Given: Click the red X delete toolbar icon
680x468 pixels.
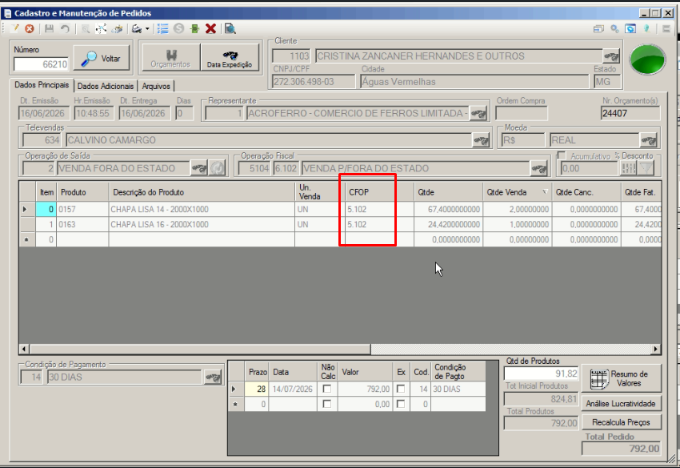Looking at the screenshot, I should (x=211, y=29).
